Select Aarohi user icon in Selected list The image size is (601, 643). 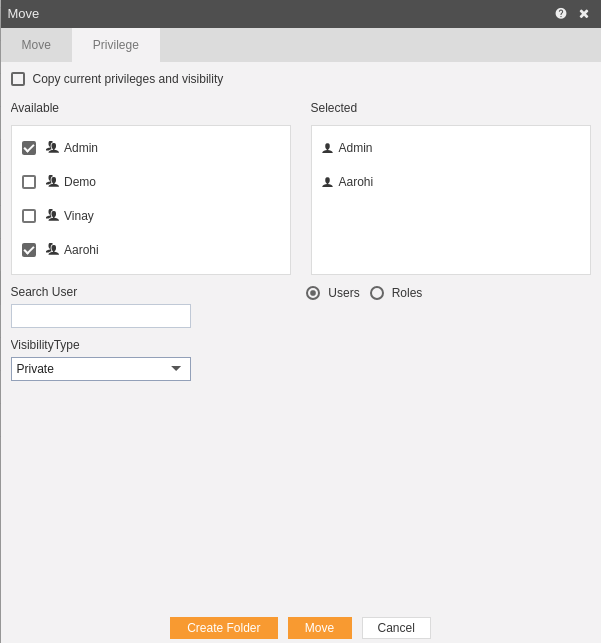tap(327, 182)
